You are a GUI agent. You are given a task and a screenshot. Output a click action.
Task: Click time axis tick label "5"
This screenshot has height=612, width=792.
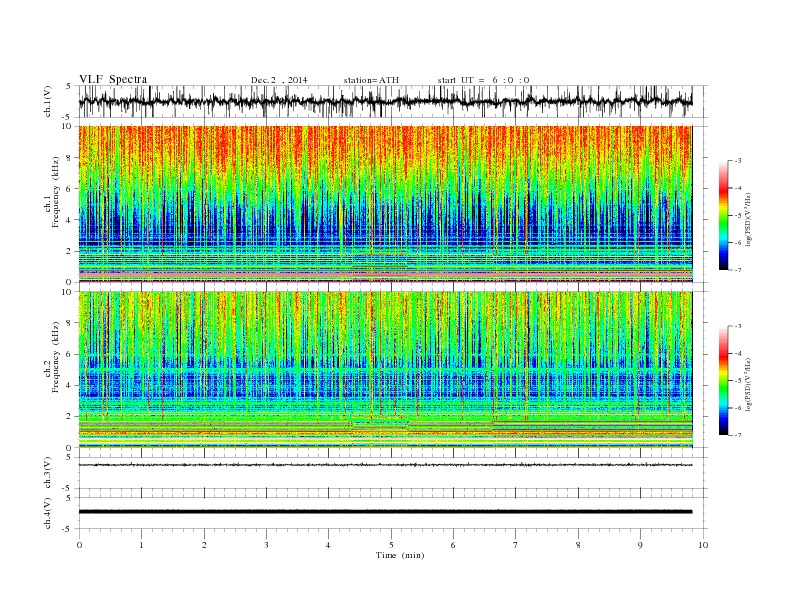click(391, 545)
